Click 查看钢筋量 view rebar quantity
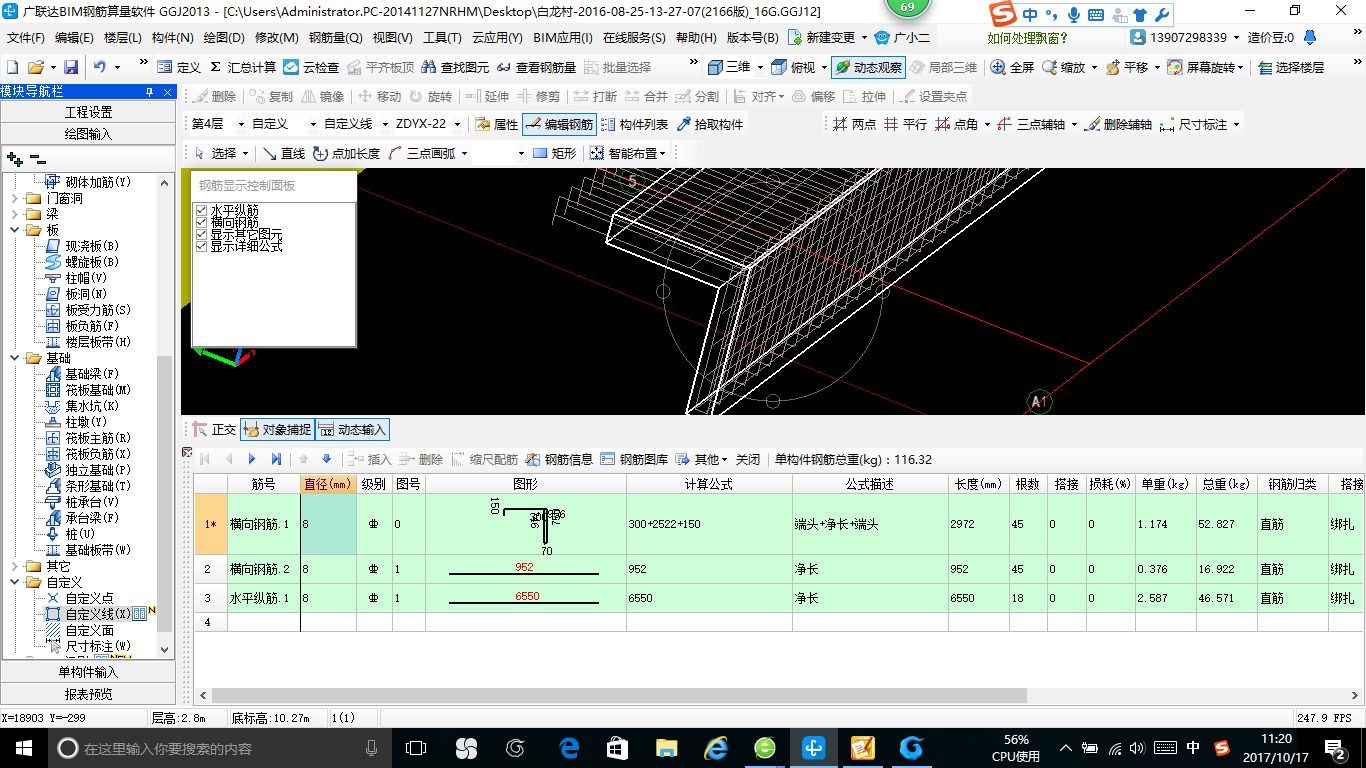 [536, 67]
